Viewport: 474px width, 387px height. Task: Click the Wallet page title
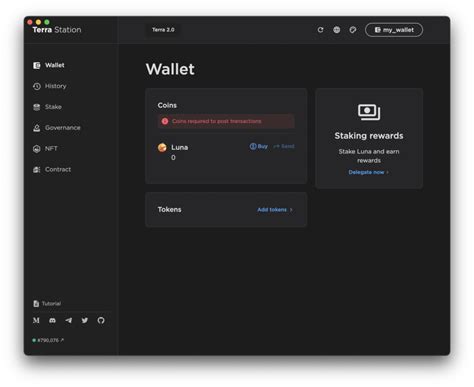point(170,69)
